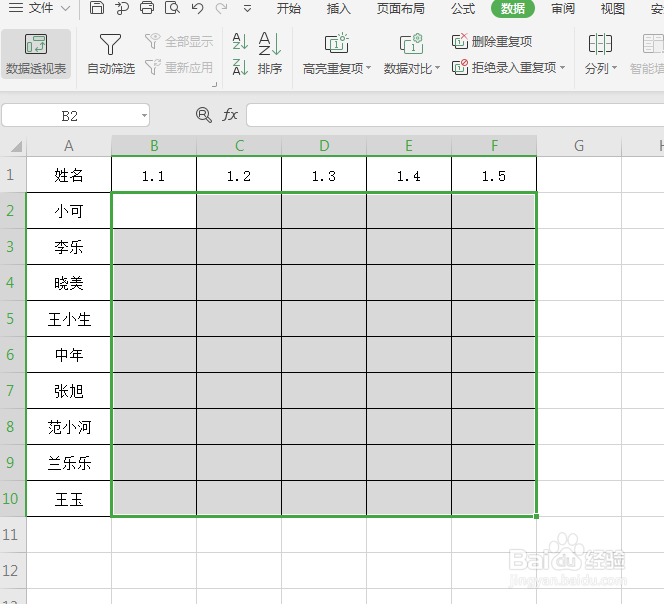Open the Sort (排序) dialog
The image size is (664, 604).
coord(270,54)
